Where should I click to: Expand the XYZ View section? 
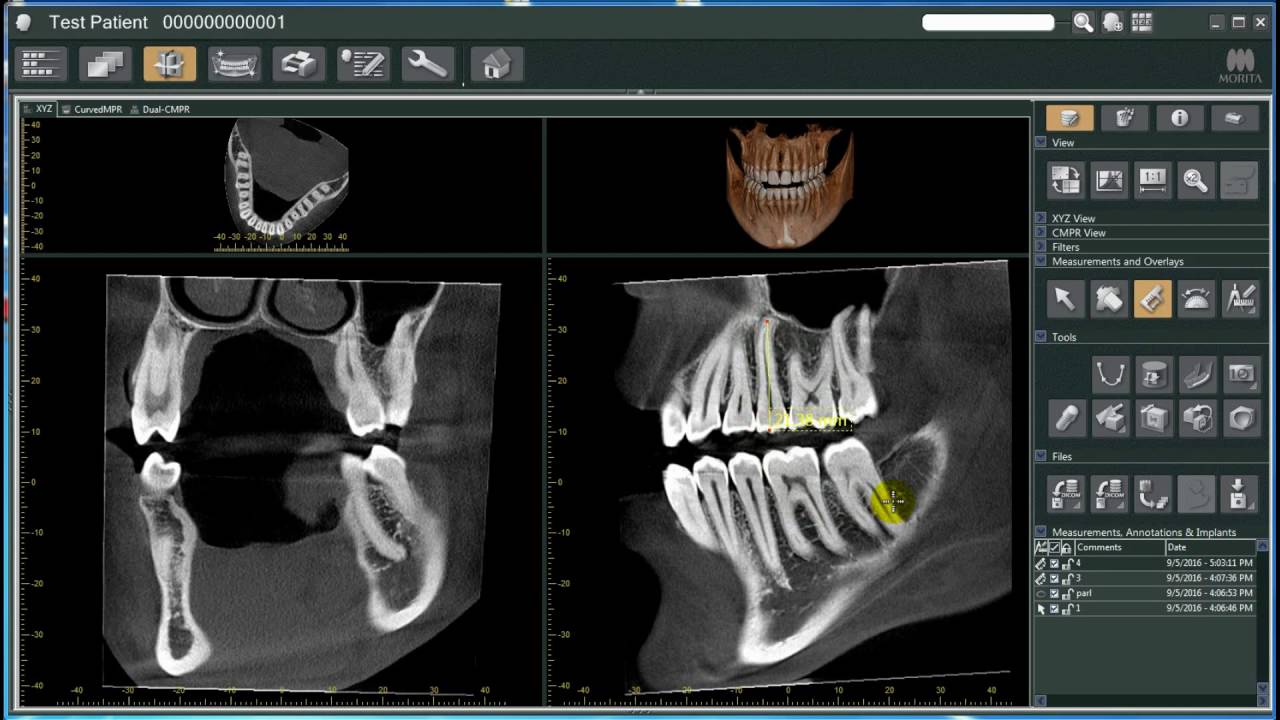coord(1041,217)
